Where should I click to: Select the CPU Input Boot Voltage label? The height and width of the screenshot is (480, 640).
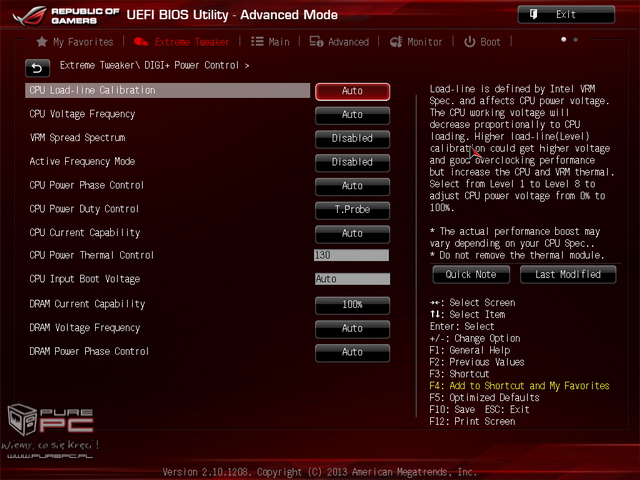coord(84,279)
